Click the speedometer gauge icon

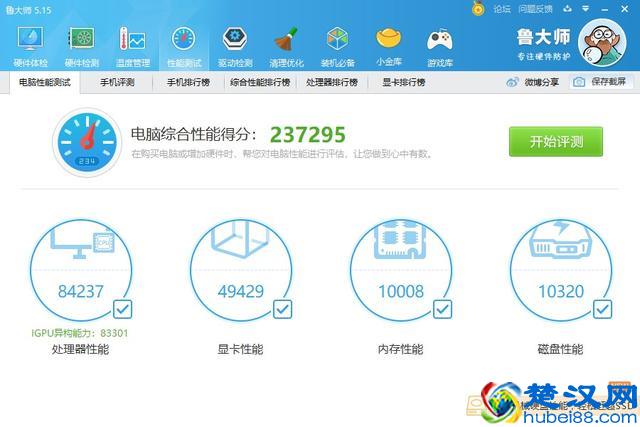tap(87, 142)
